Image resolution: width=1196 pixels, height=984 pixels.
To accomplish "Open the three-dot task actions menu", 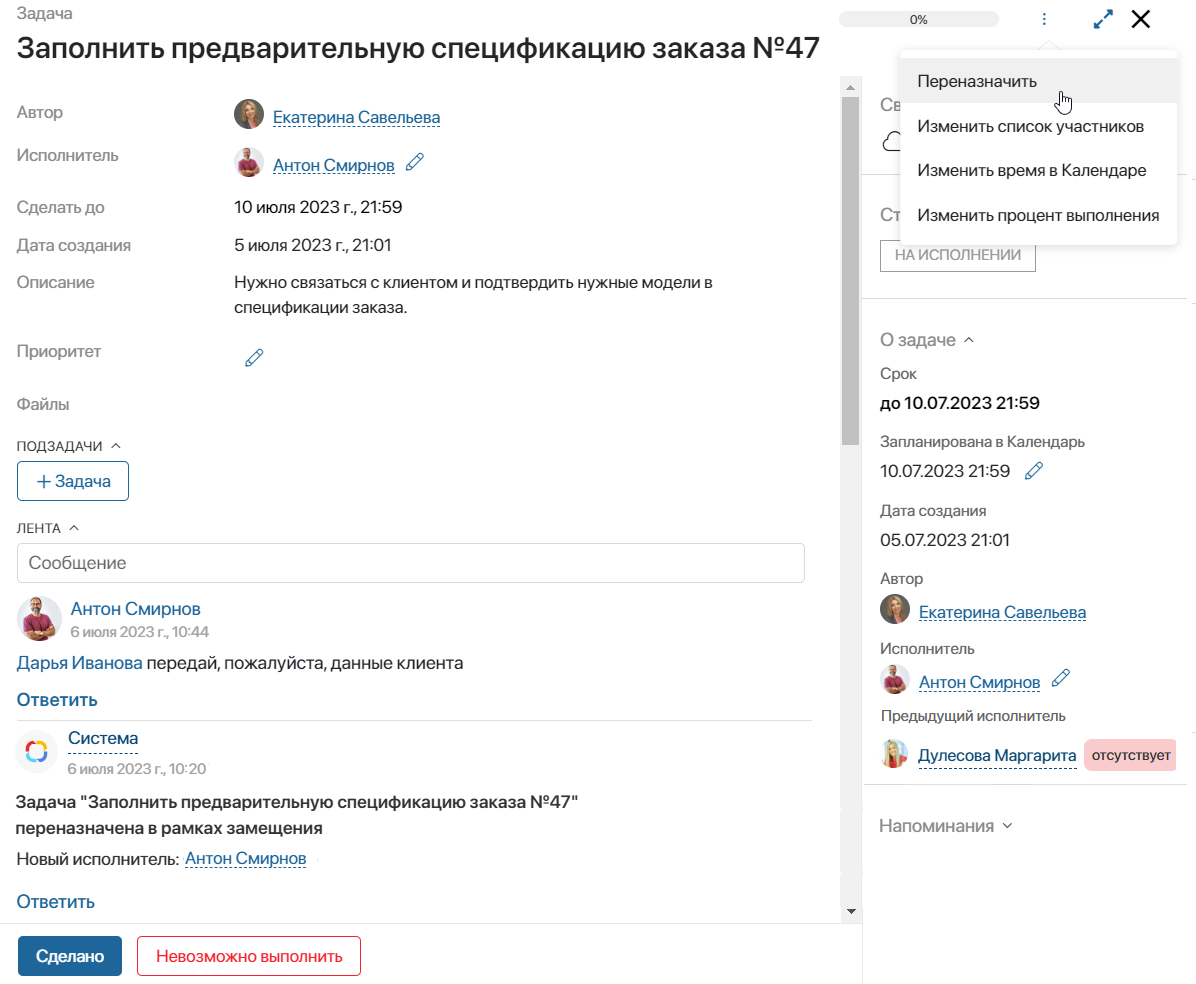I will click(x=1044, y=19).
